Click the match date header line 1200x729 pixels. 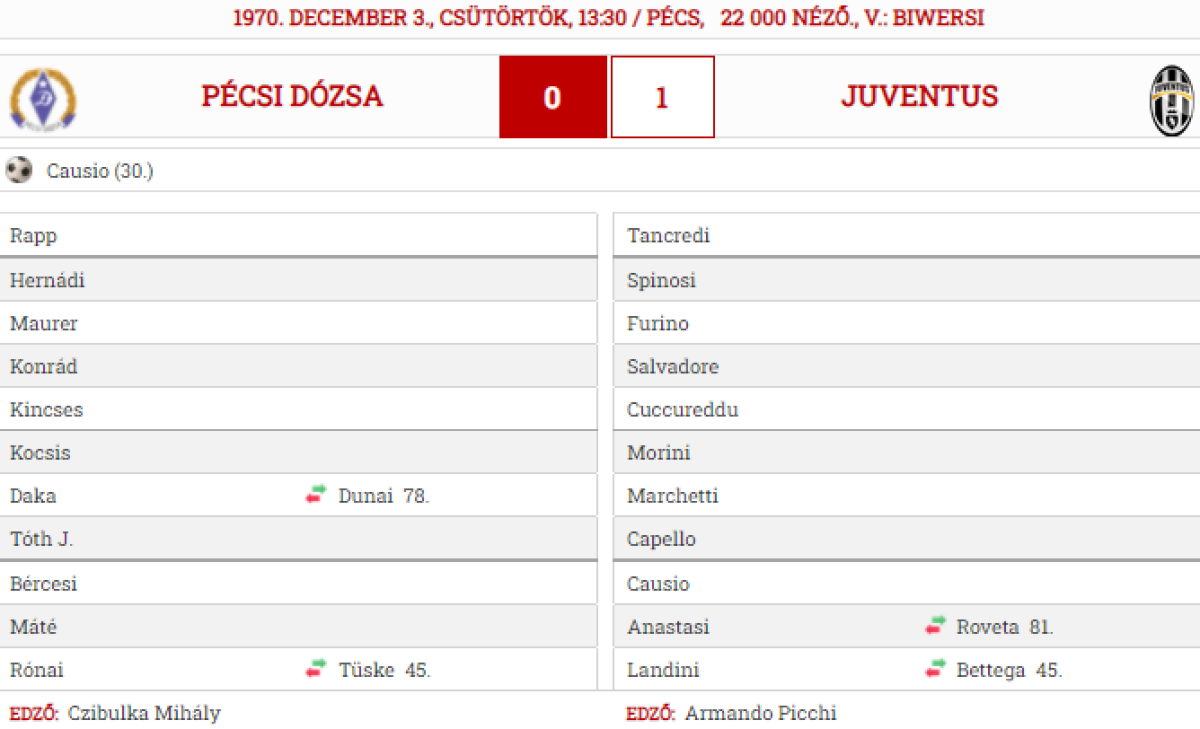point(608,18)
